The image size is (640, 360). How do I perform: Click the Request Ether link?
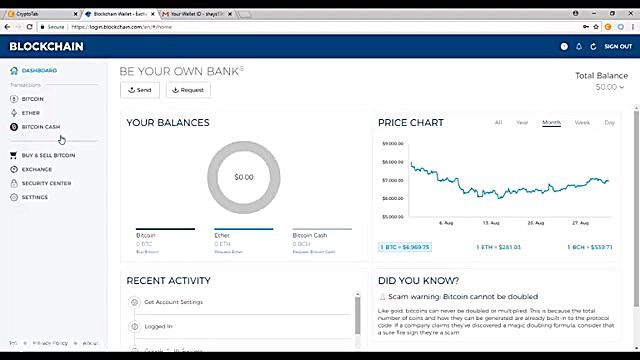click(x=229, y=252)
